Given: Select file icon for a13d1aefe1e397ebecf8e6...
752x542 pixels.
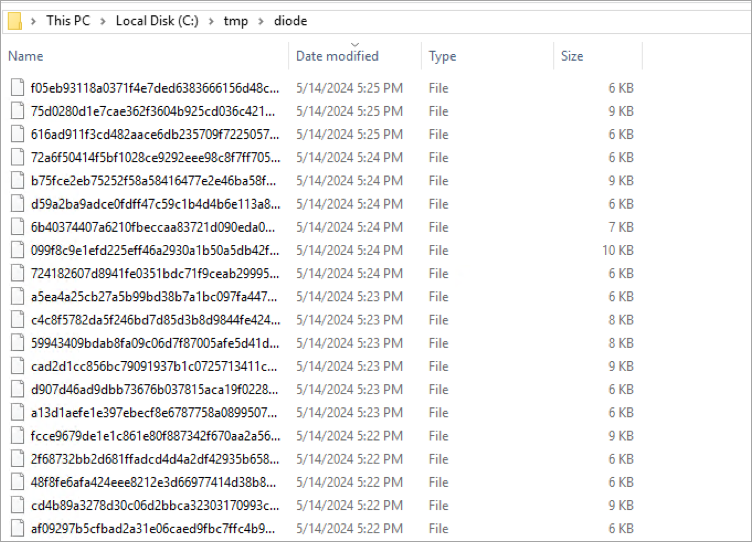Looking at the screenshot, I should click(x=18, y=412).
